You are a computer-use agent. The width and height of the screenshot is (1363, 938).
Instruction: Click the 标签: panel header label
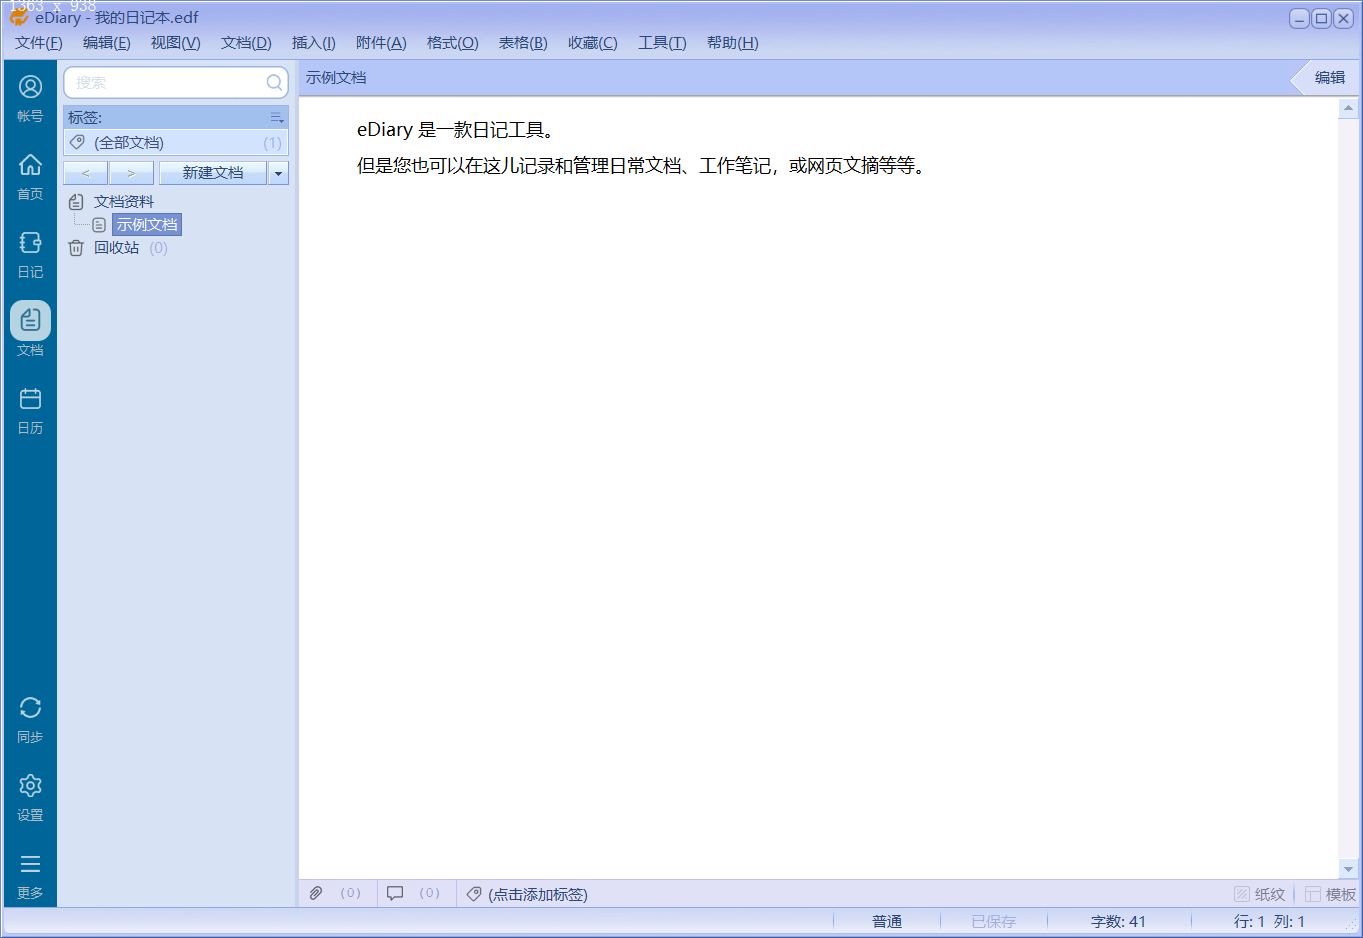85,117
